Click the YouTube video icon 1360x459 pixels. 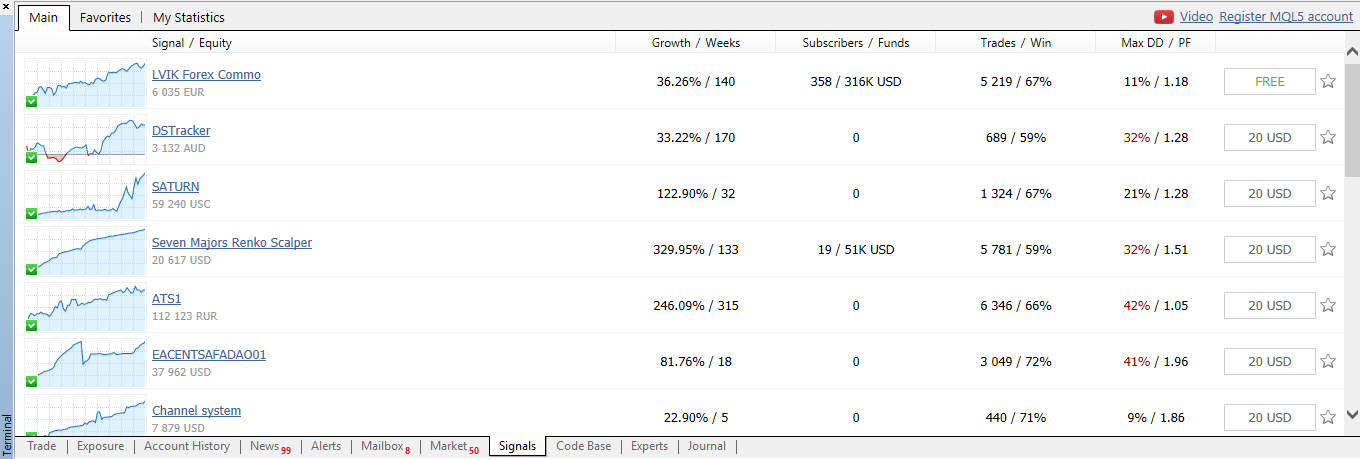tap(1164, 17)
